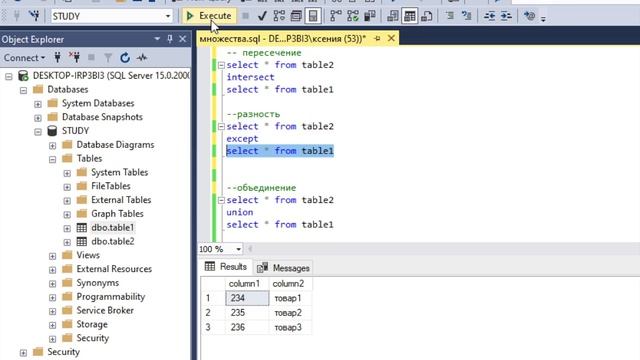Image resolution: width=640 pixels, height=360 pixels.
Task: Click Object Explorer stop square icon
Action: pos(91,58)
